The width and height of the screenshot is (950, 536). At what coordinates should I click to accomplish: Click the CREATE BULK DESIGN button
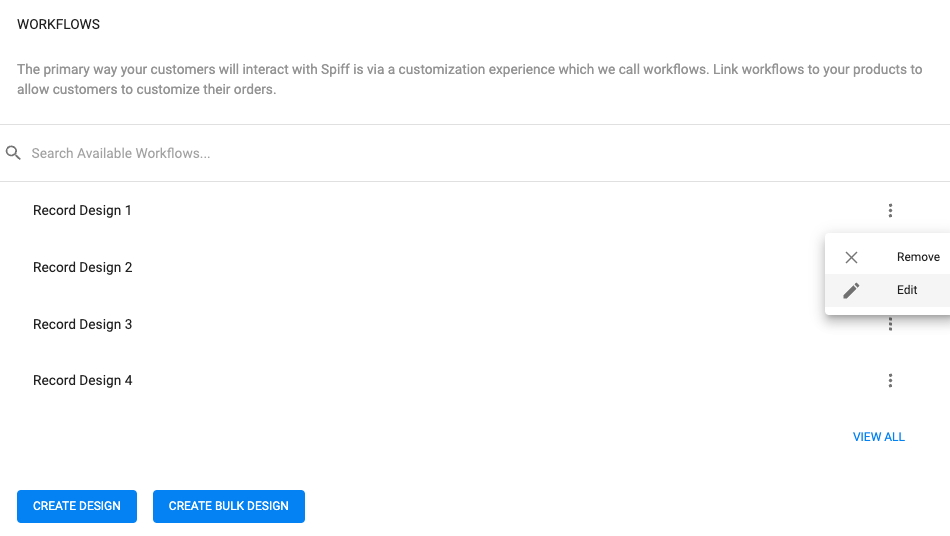coord(228,506)
